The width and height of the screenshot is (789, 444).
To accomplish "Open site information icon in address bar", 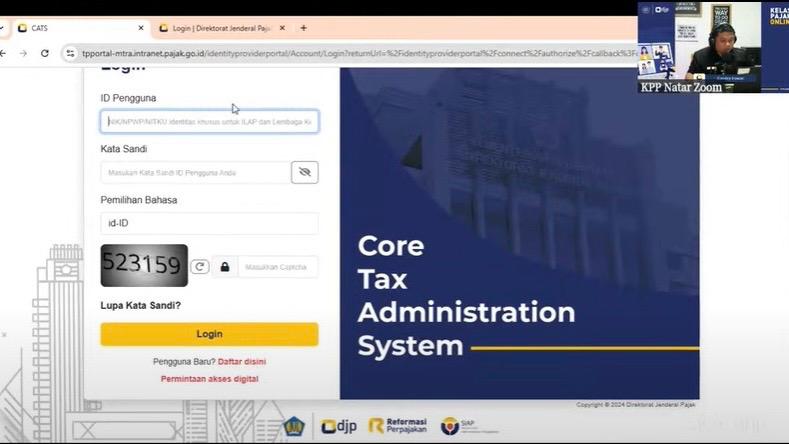I will 70,53.
